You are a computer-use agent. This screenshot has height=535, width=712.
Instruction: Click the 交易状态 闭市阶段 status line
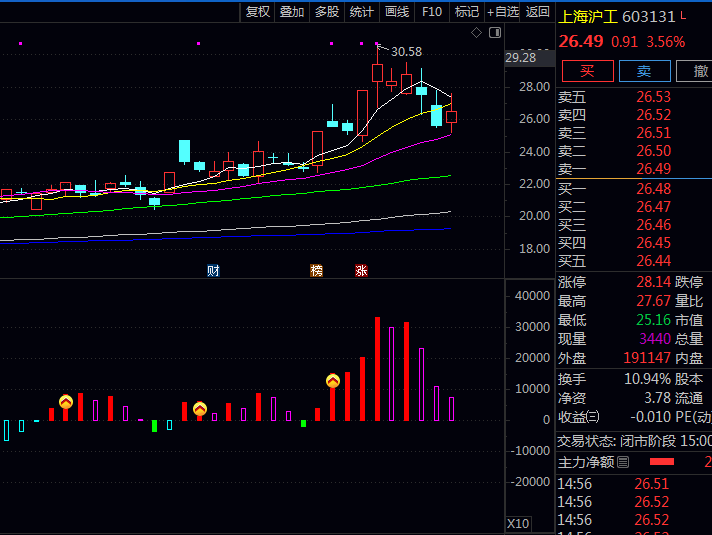pyautogui.click(x=634, y=441)
